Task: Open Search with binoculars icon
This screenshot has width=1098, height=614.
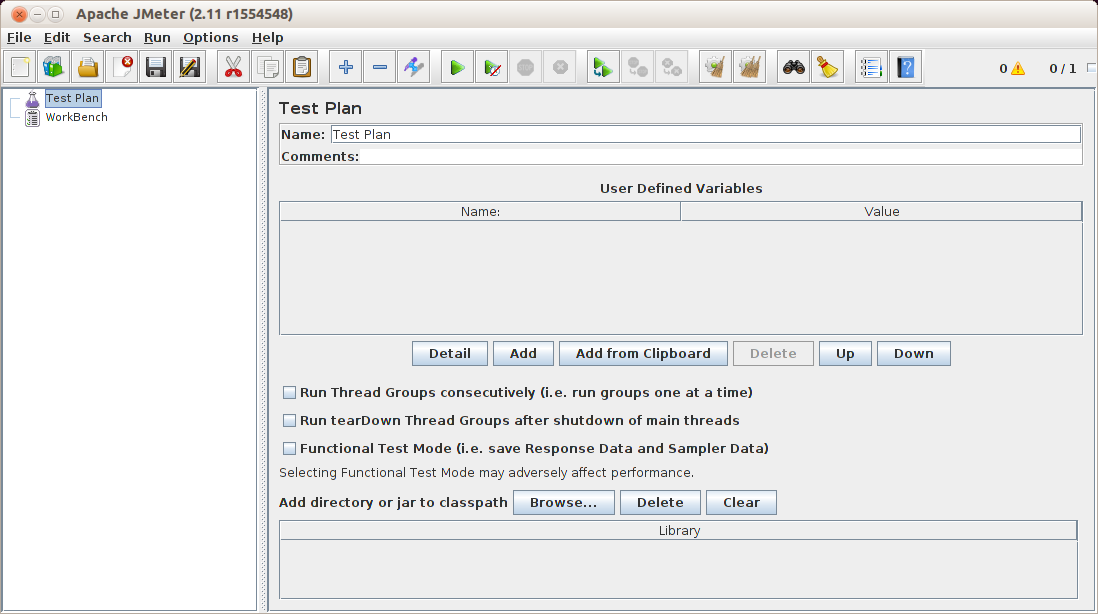Action: point(793,67)
